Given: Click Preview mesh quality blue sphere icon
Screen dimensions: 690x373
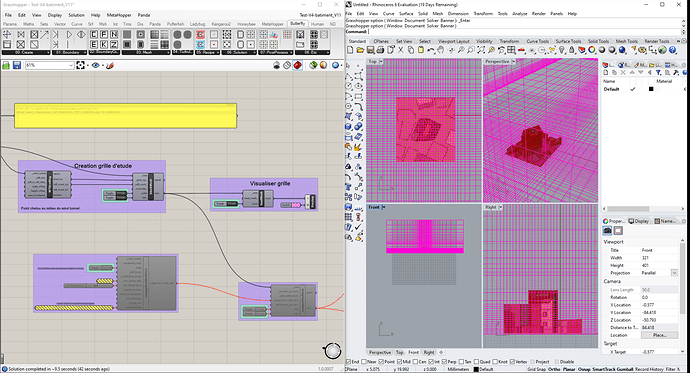Looking at the screenshot, I should point(336,65).
